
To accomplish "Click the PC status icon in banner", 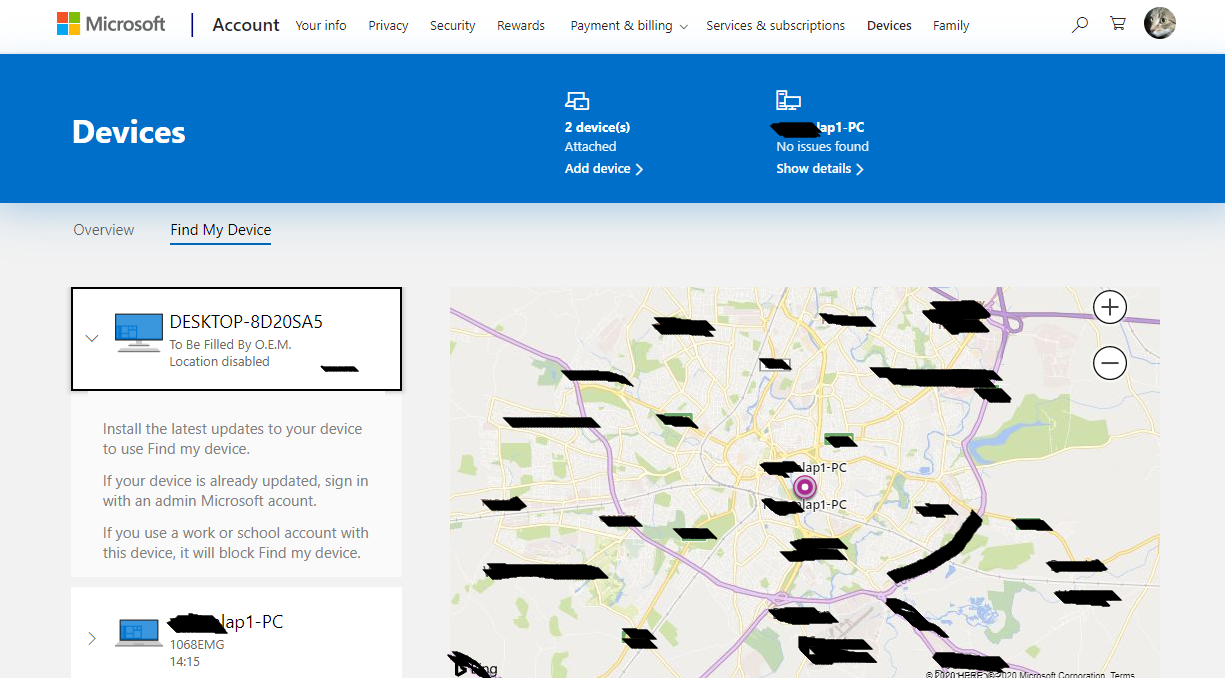I will click(788, 100).
